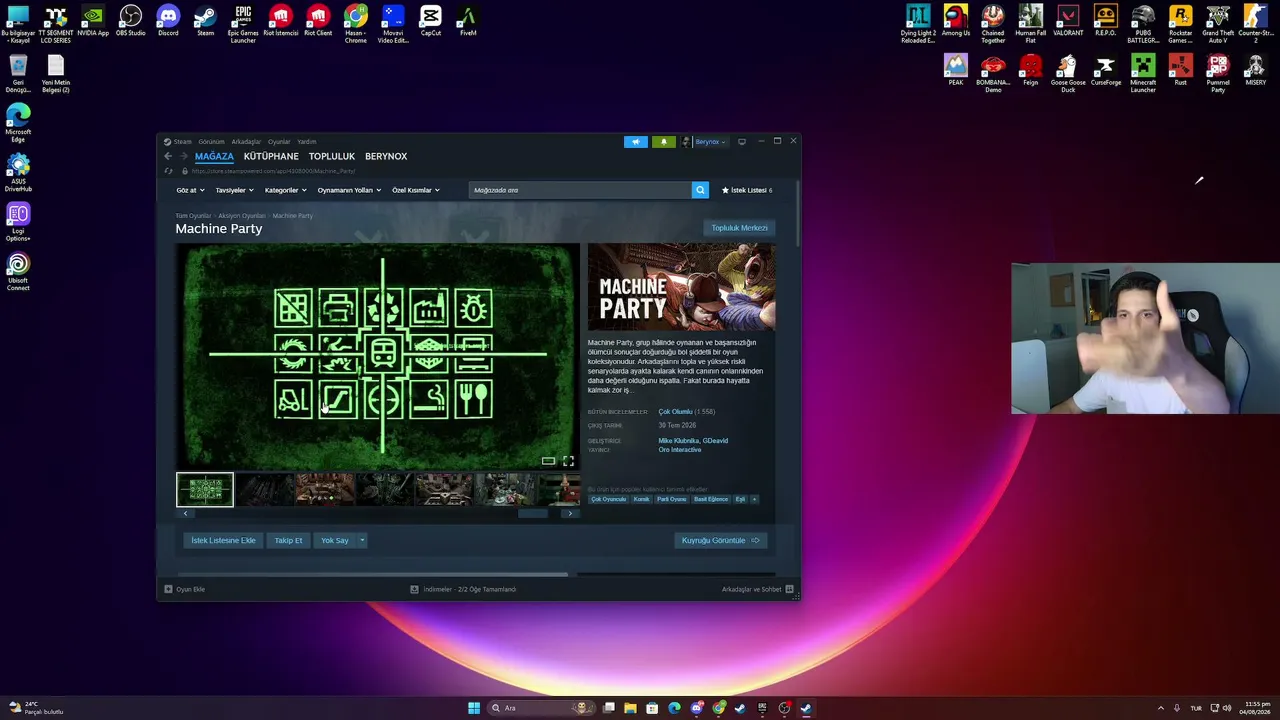Select the Riot Client desktop icon
Image resolution: width=1280 pixels, height=720 pixels.
tap(318, 21)
